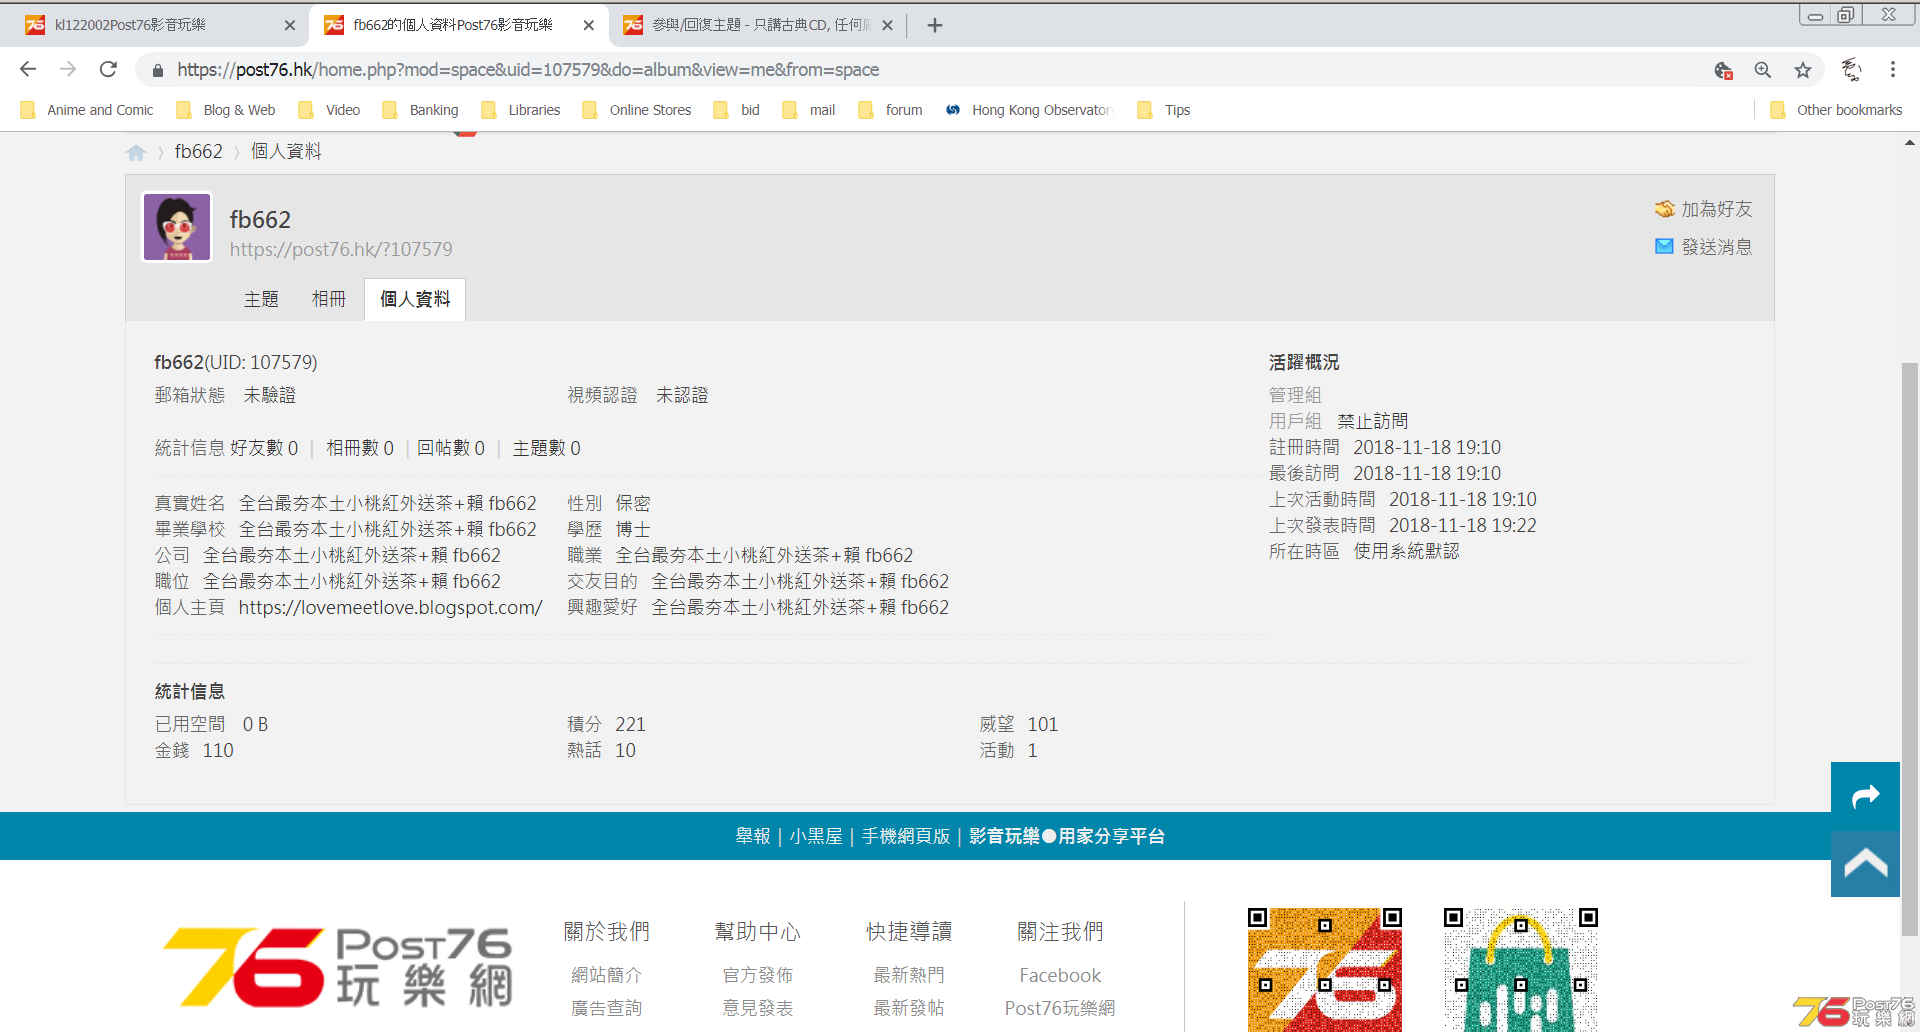Close the kl122002 Post76 tab
This screenshot has width=1920, height=1032.
(x=290, y=25)
